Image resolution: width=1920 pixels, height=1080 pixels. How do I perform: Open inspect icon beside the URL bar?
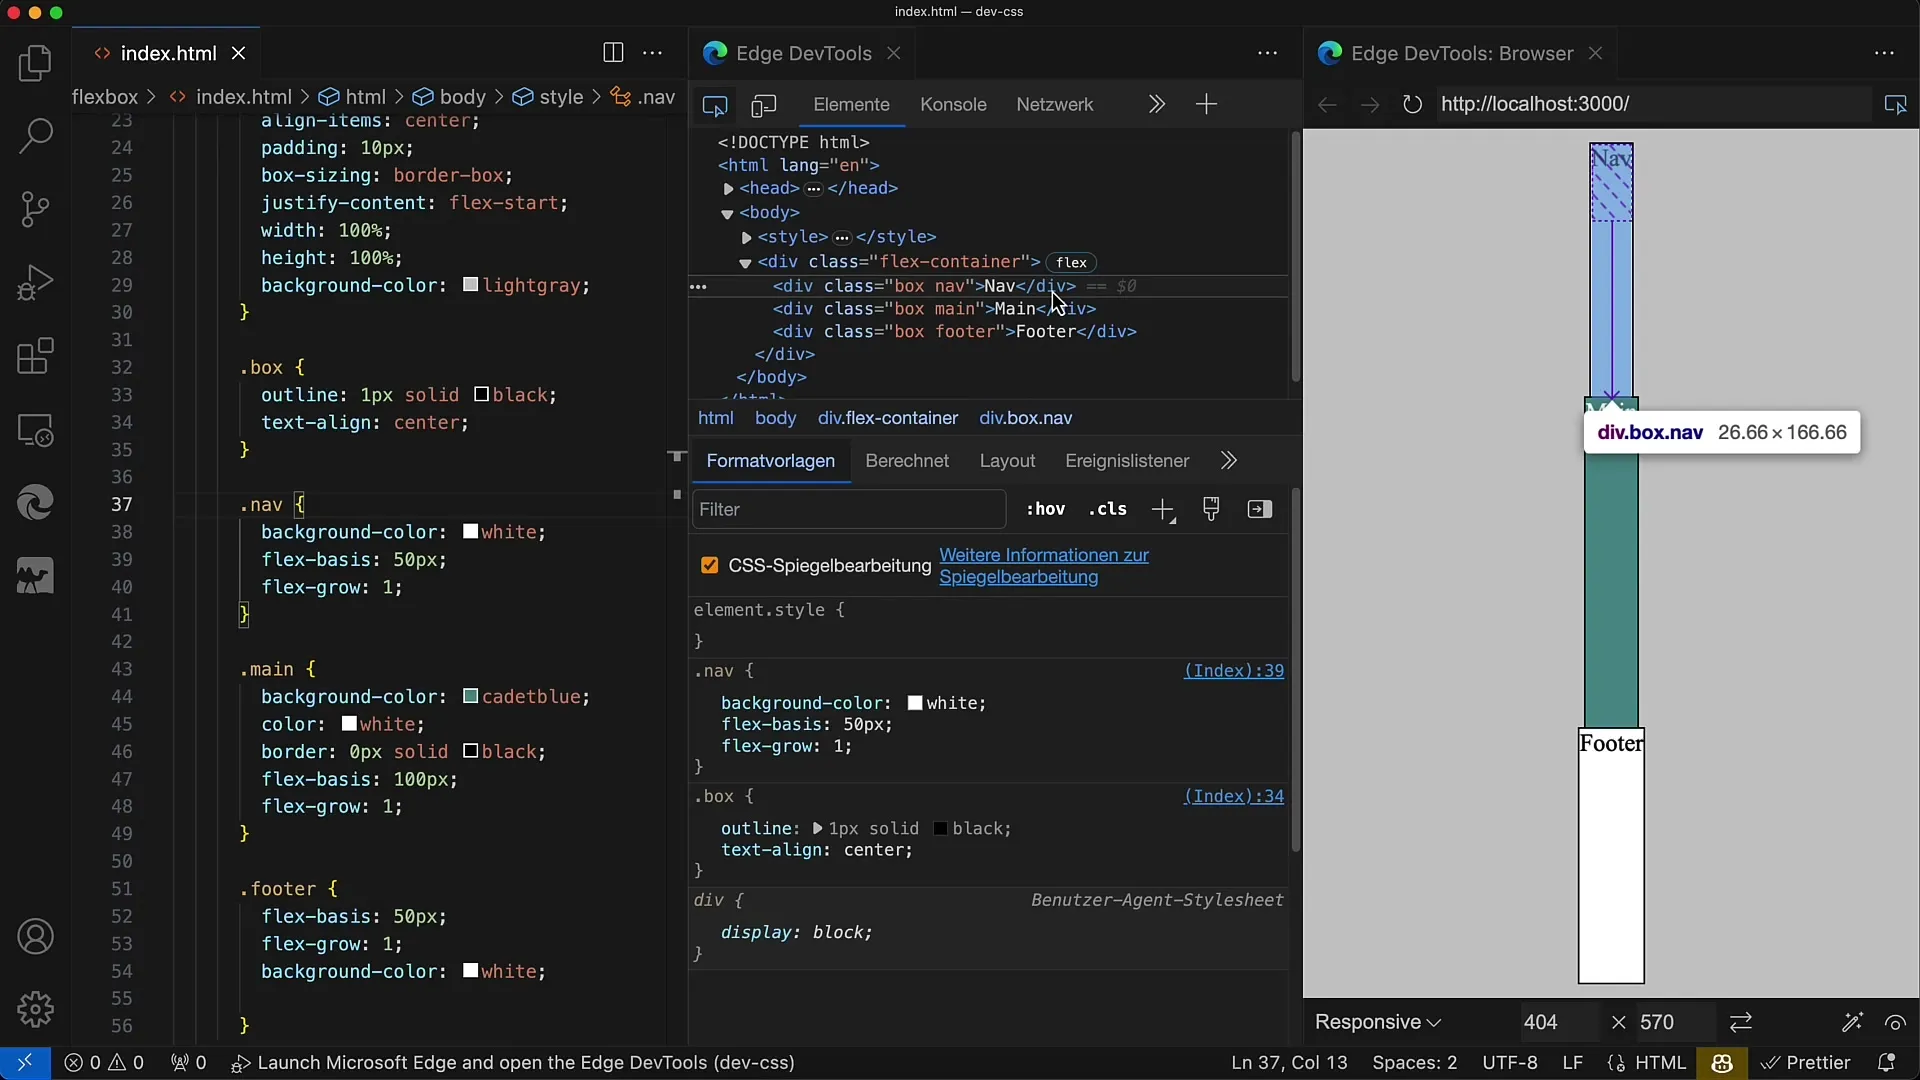(1895, 104)
